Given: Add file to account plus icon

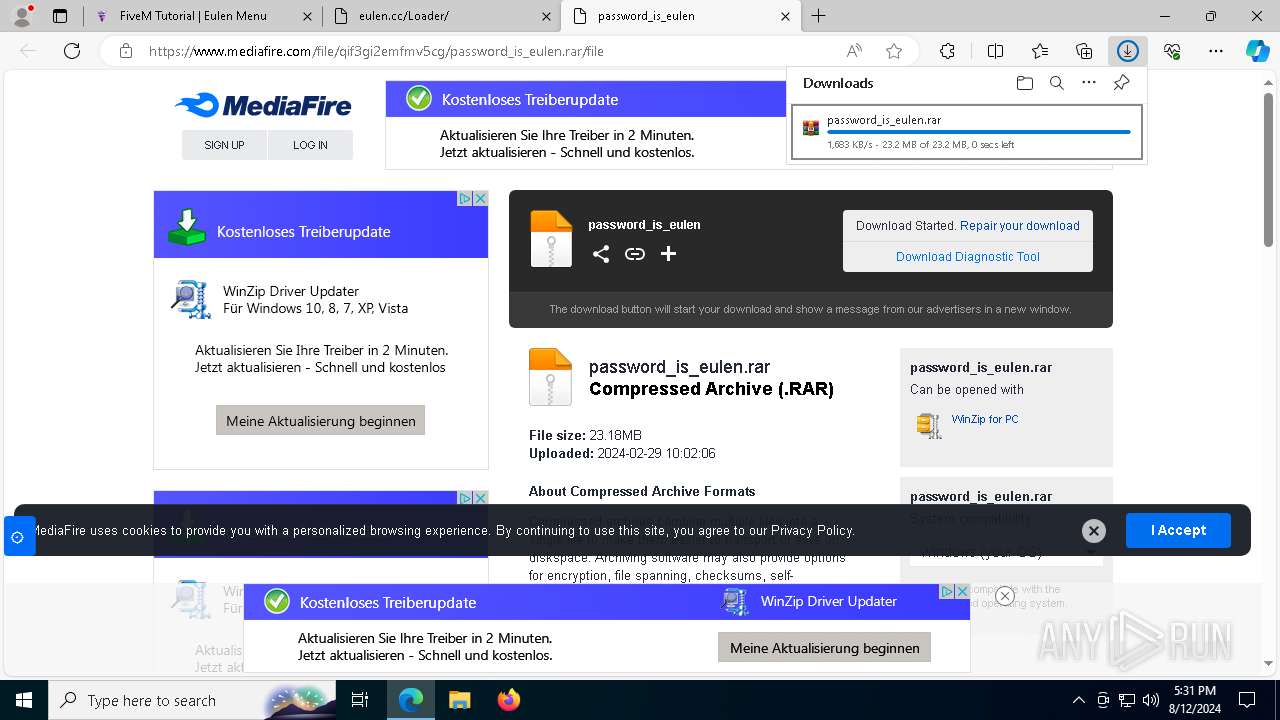Looking at the screenshot, I should pos(668,254).
